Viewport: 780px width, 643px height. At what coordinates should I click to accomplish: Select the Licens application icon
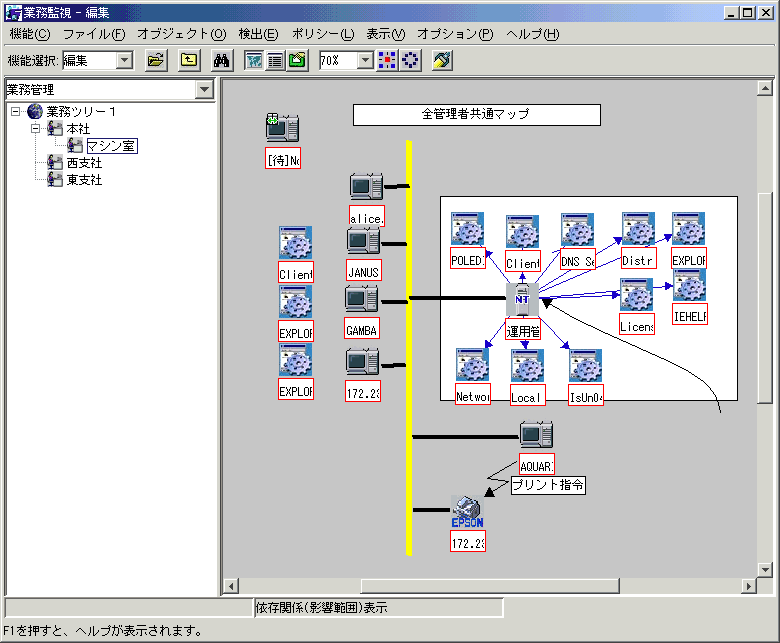[x=636, y=295]
